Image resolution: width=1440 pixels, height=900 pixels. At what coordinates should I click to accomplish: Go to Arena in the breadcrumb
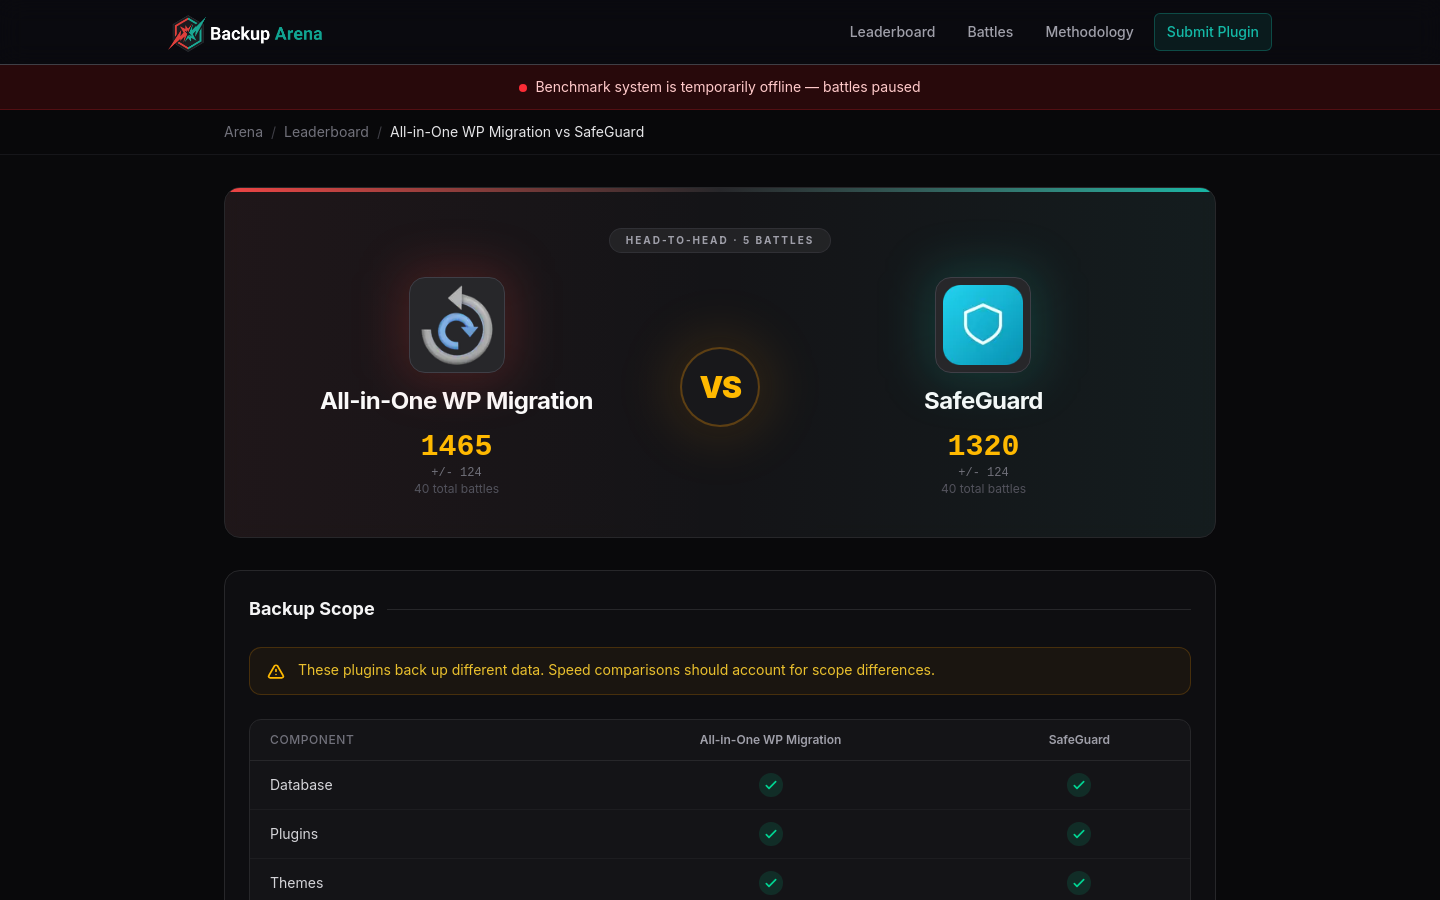coord(243,132)
